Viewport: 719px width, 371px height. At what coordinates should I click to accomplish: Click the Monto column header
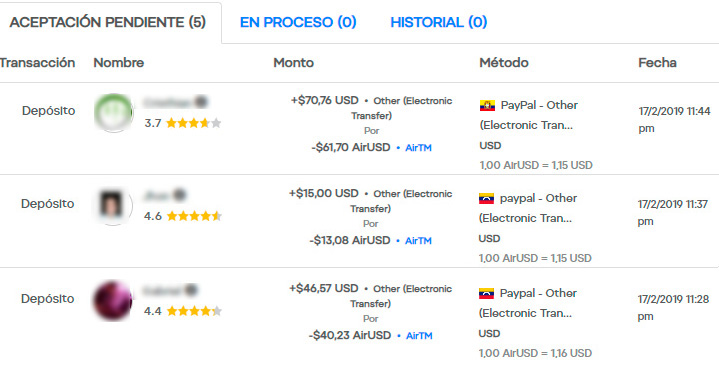click(293, 63)
